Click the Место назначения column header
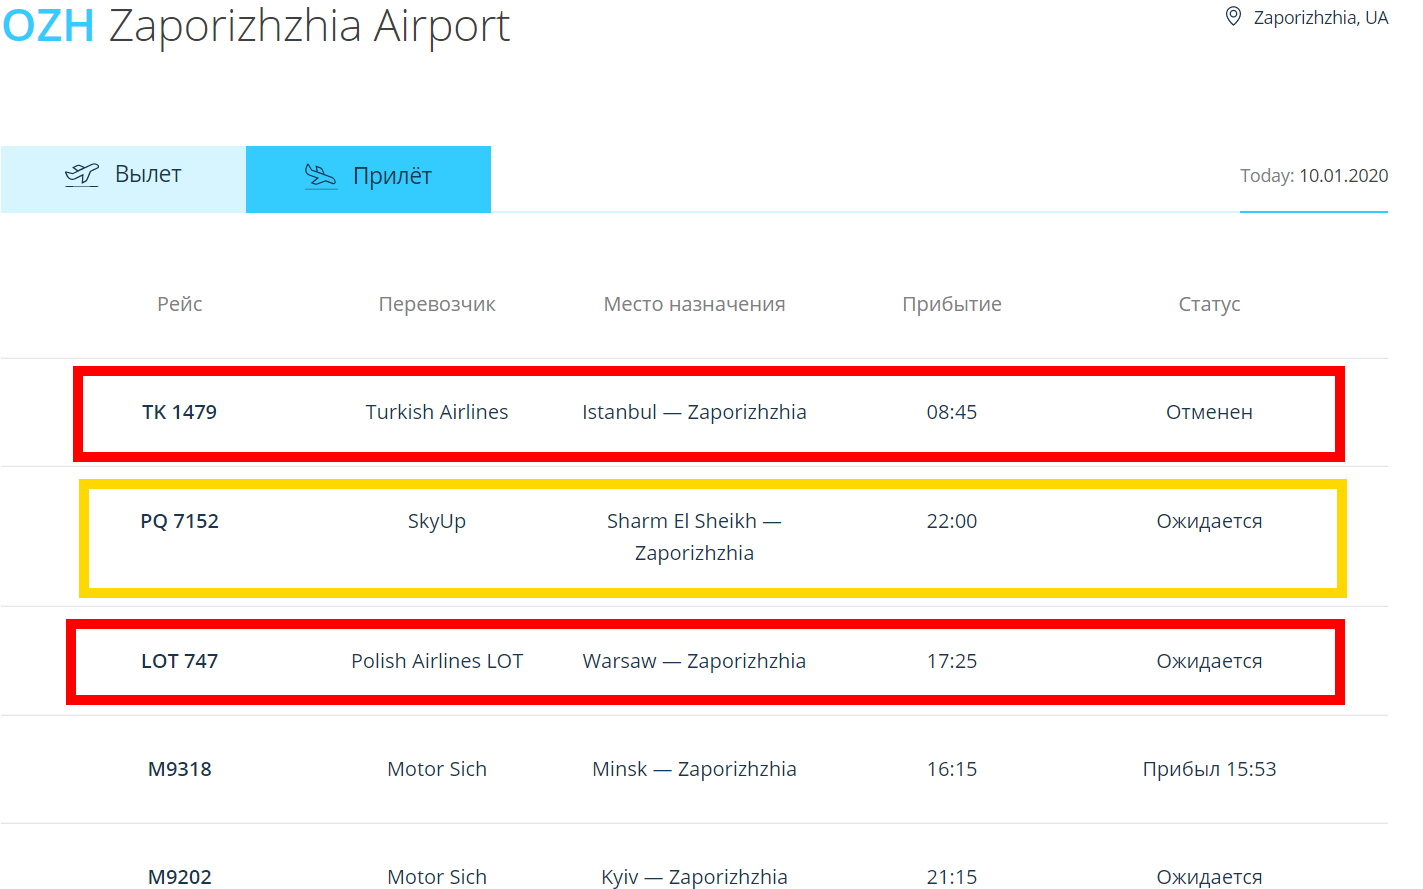 tap(694, 304)
